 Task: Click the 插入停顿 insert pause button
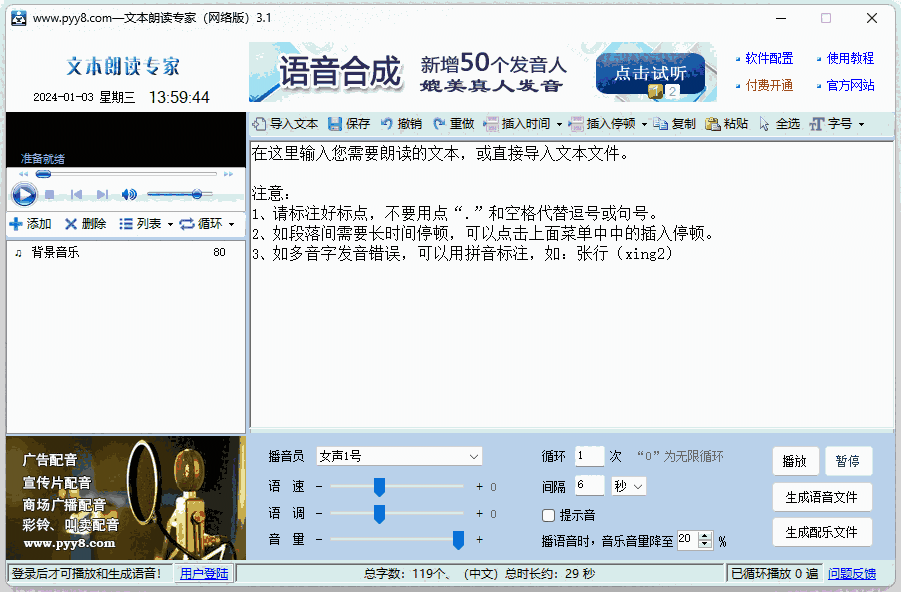[x=602, y=124]
